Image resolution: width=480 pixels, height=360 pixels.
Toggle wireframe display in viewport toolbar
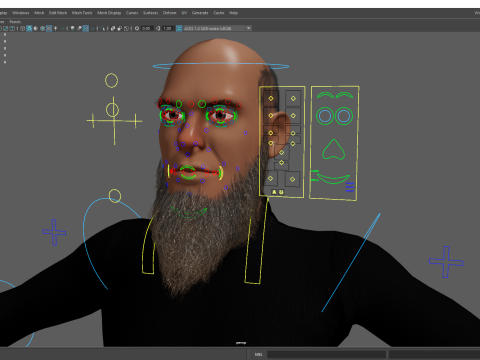coord(23,29)
